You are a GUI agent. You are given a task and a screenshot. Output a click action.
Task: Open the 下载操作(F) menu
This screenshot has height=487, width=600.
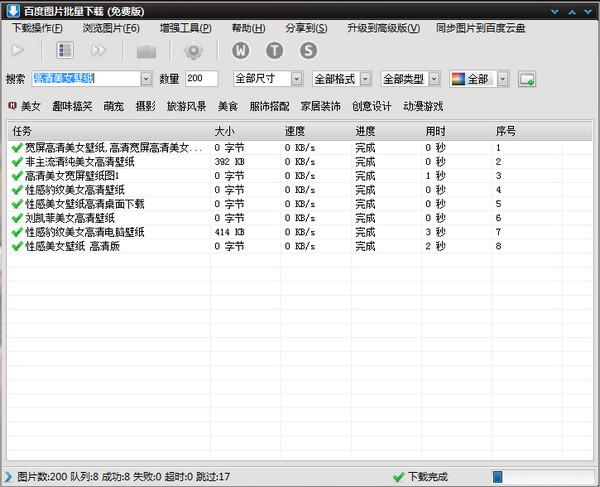pyautogui.click(x=37, y=28)
